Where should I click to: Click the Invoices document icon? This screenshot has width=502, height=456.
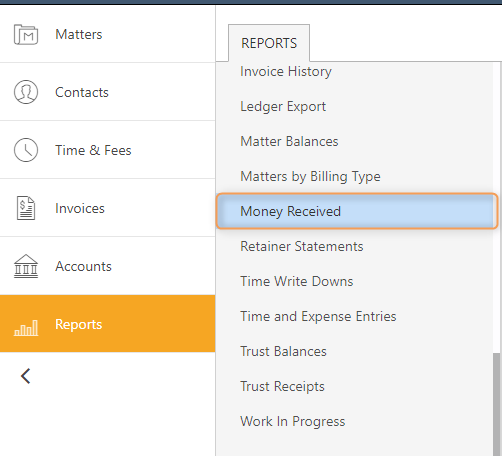pyautogui.click(x=26, y=208)
